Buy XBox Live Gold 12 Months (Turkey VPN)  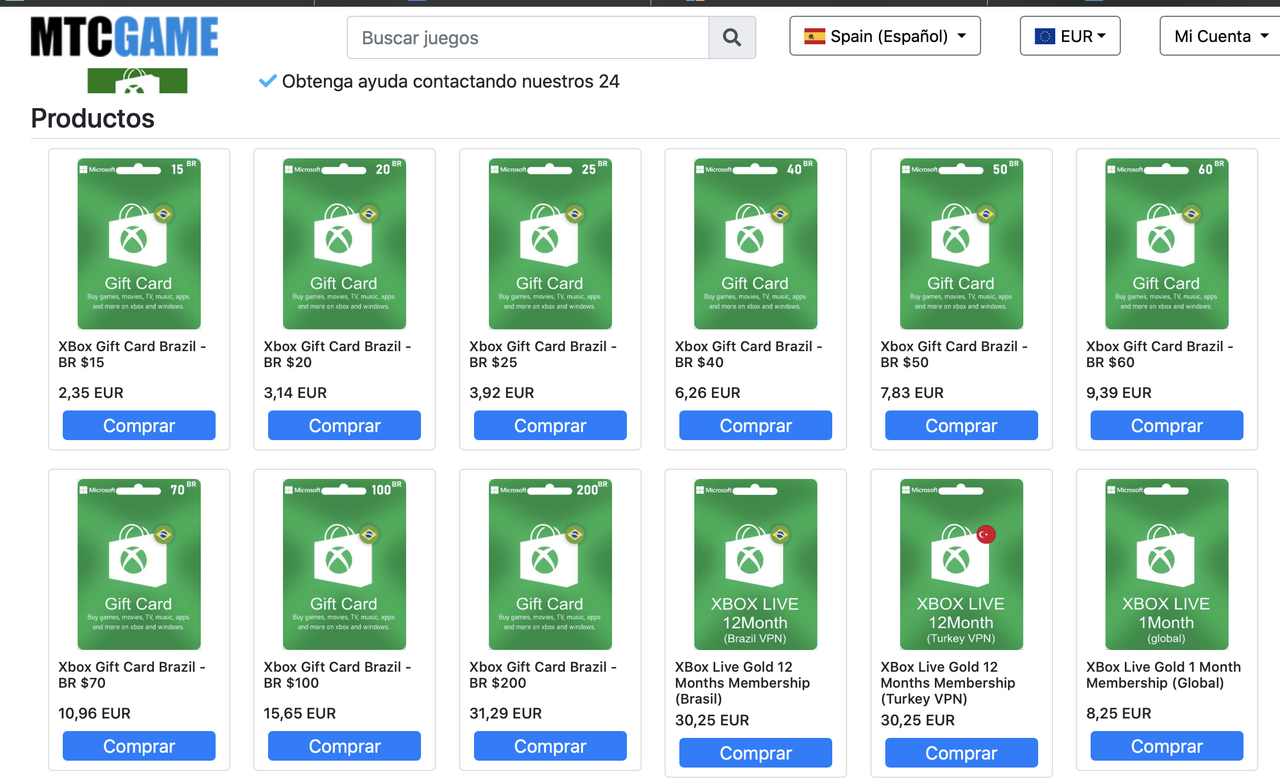click(x=961, y=753)
